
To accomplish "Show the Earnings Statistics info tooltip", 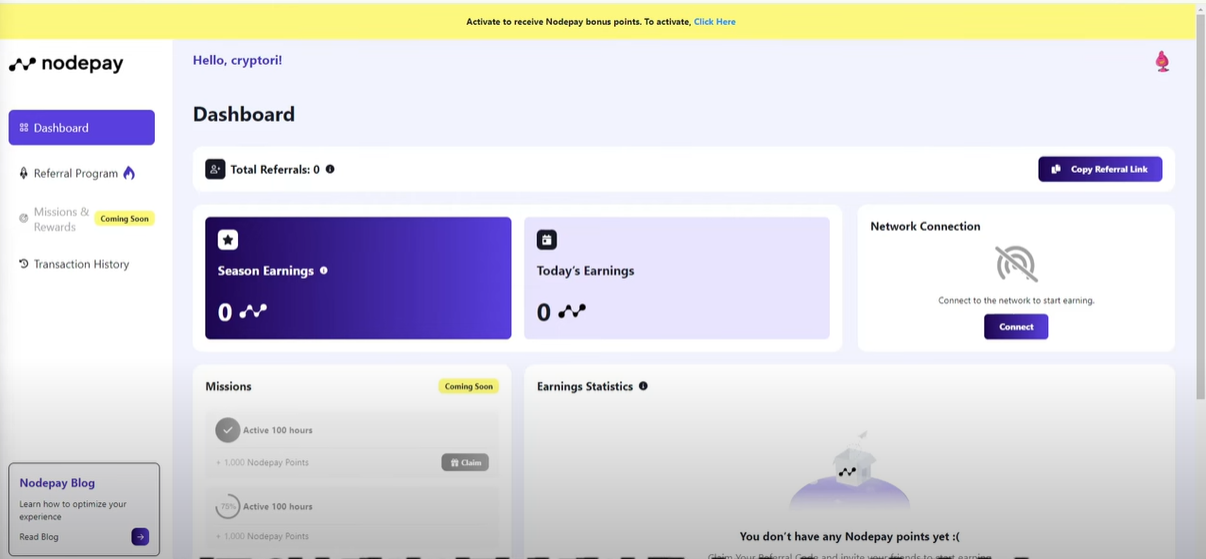I will tap(643, 386).
